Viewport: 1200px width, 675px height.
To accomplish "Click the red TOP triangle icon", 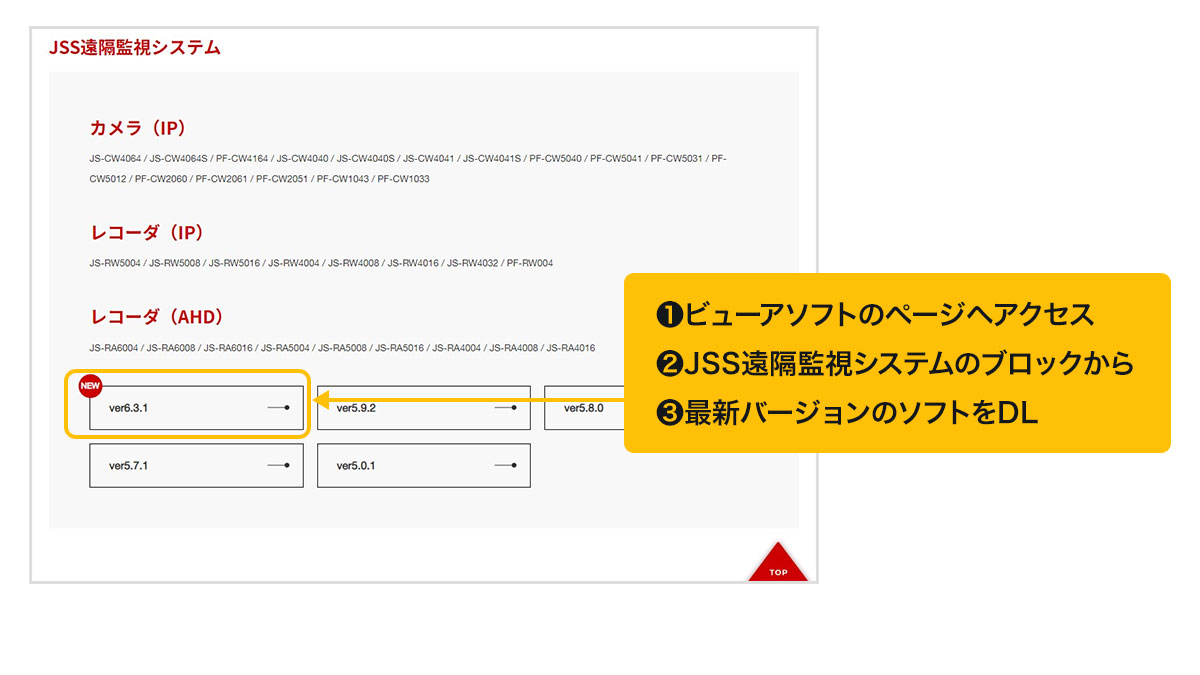I will click(x=778, y=563).
